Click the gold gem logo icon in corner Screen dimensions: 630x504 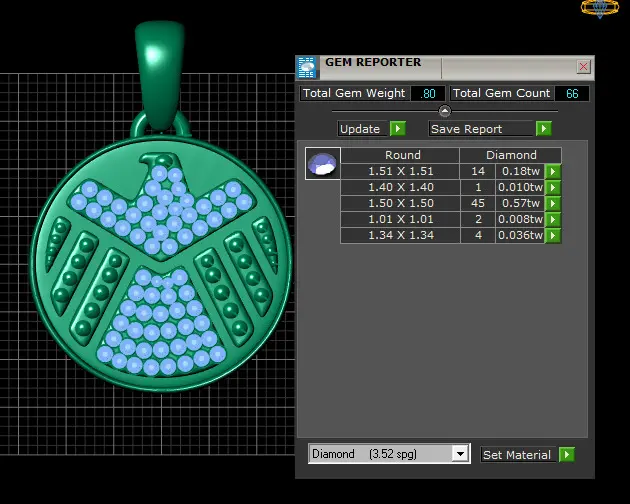[x=600, y=8]
